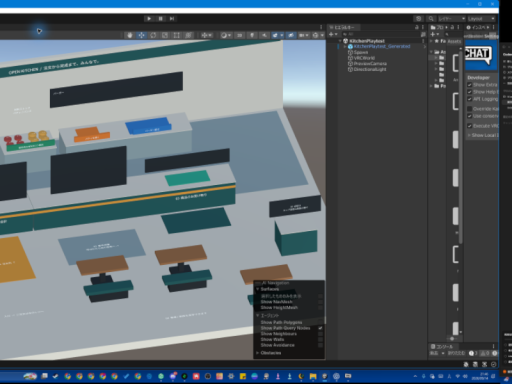
Task: Open the Scene camera settings dropdown
Action: (x=303, y=35)
